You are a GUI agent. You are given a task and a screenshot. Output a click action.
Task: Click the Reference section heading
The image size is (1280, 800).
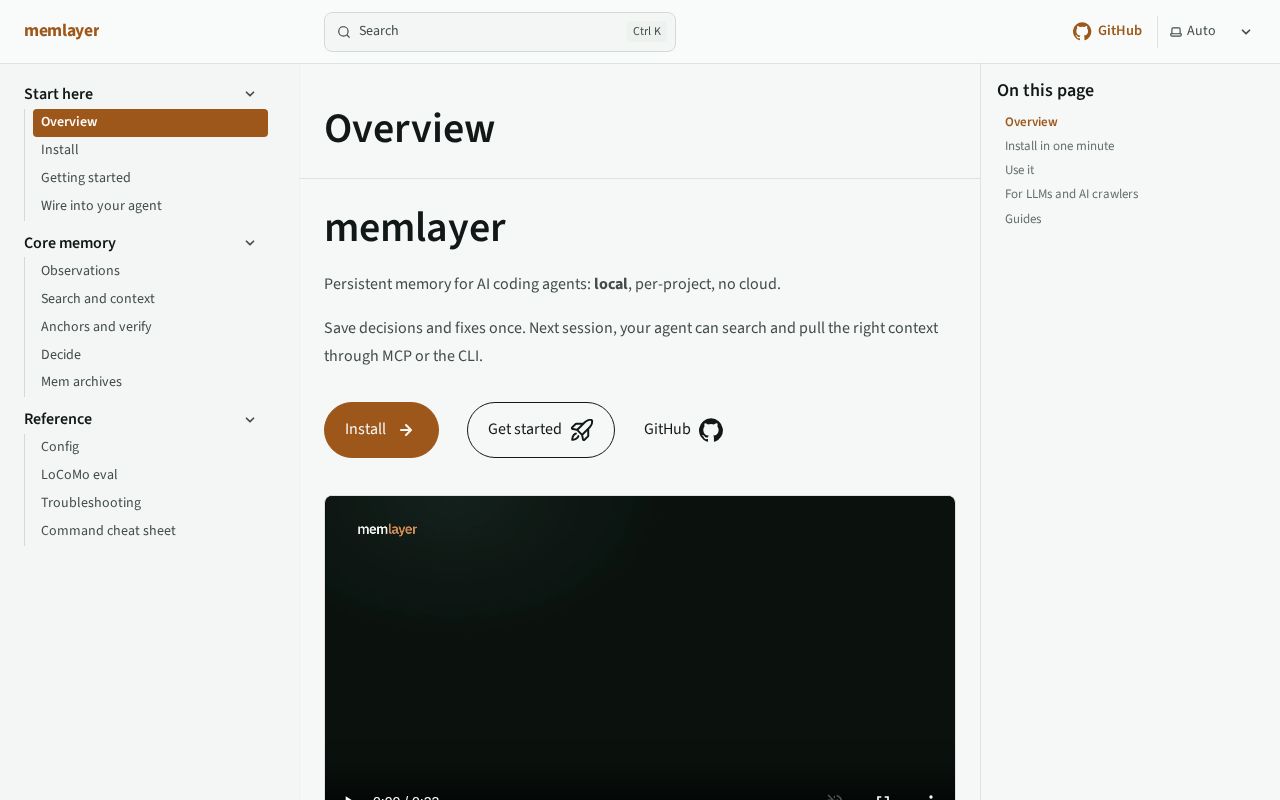[x=58, y=419]
